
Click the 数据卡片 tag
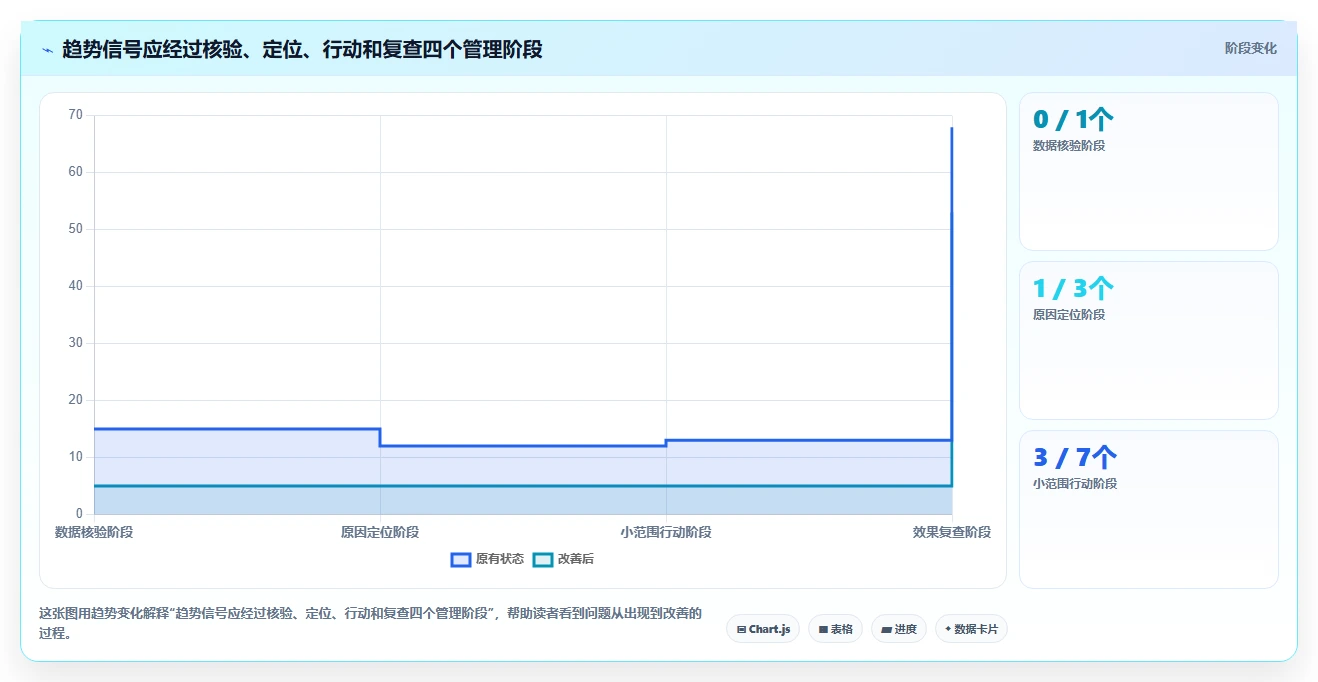point(971,629)
